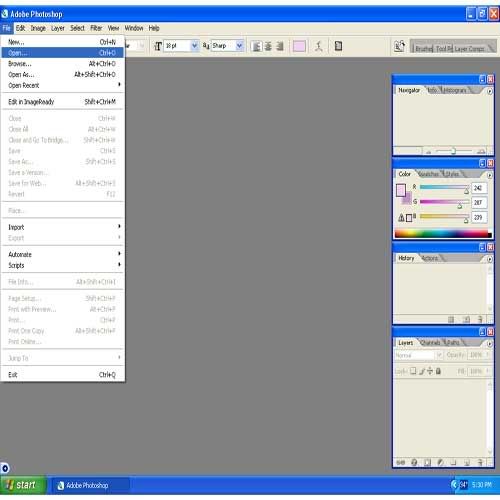
Task: Collapse the Color palette window
Action: coord(482,163)
